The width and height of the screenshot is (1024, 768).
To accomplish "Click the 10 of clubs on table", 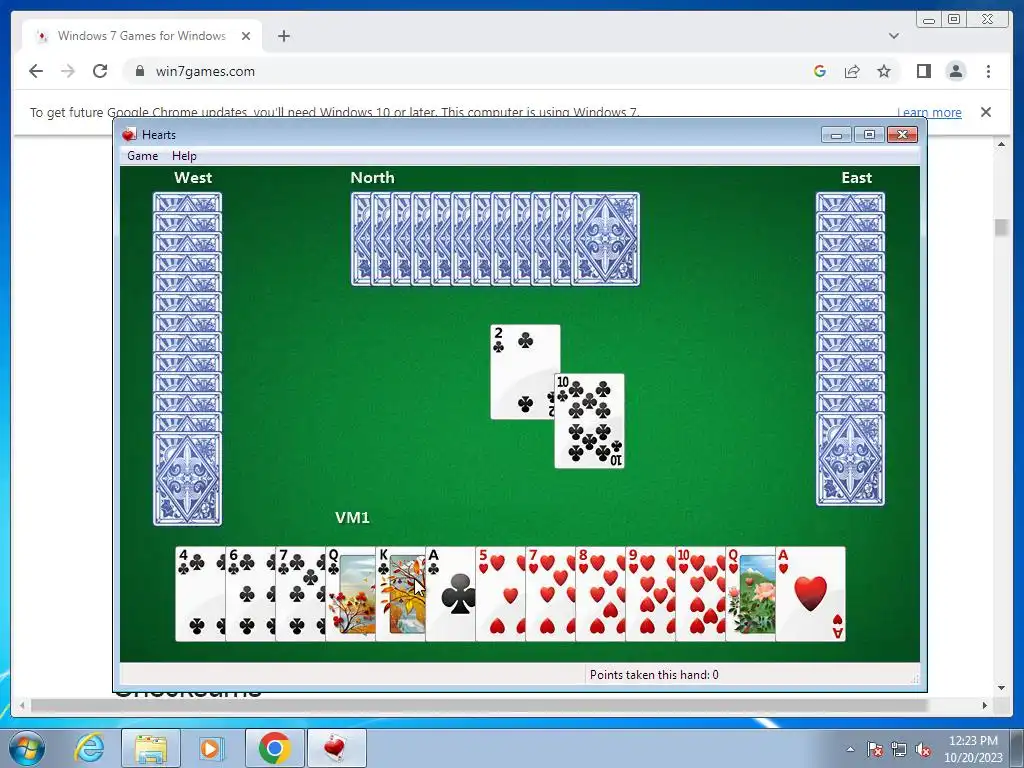I will point(589,421).
